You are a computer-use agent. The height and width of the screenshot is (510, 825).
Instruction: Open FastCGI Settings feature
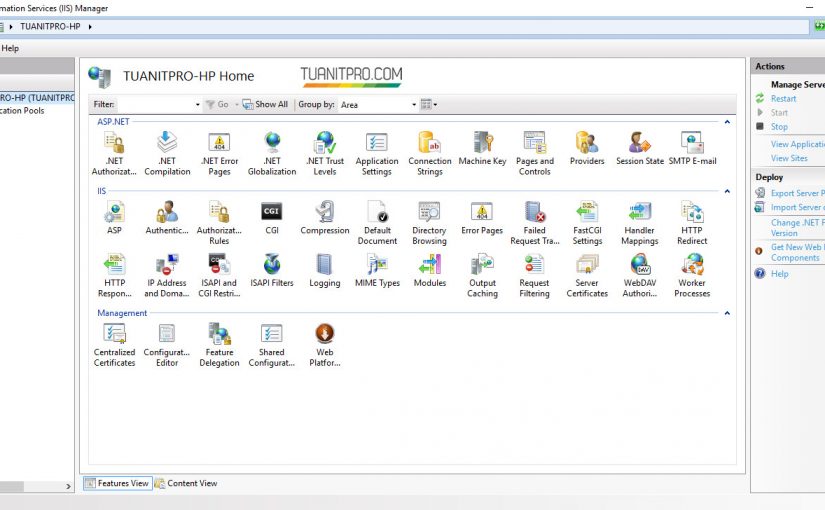pos(587,223)
